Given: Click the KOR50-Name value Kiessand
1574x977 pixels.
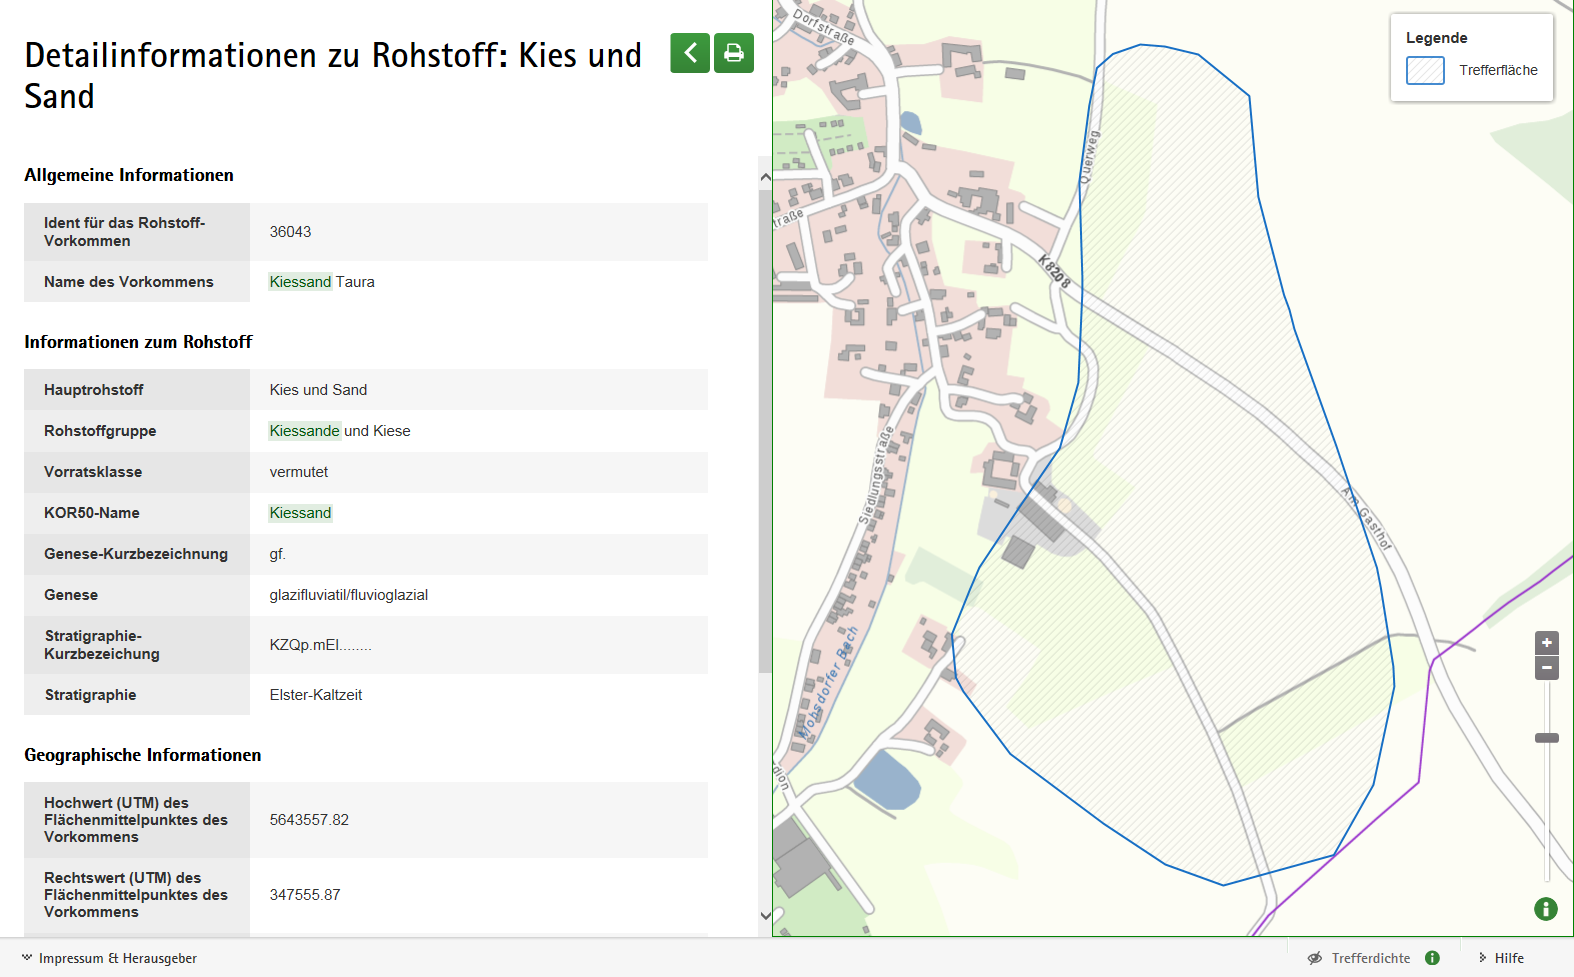Looking at the screenshot, I should (x=300, y=513).
